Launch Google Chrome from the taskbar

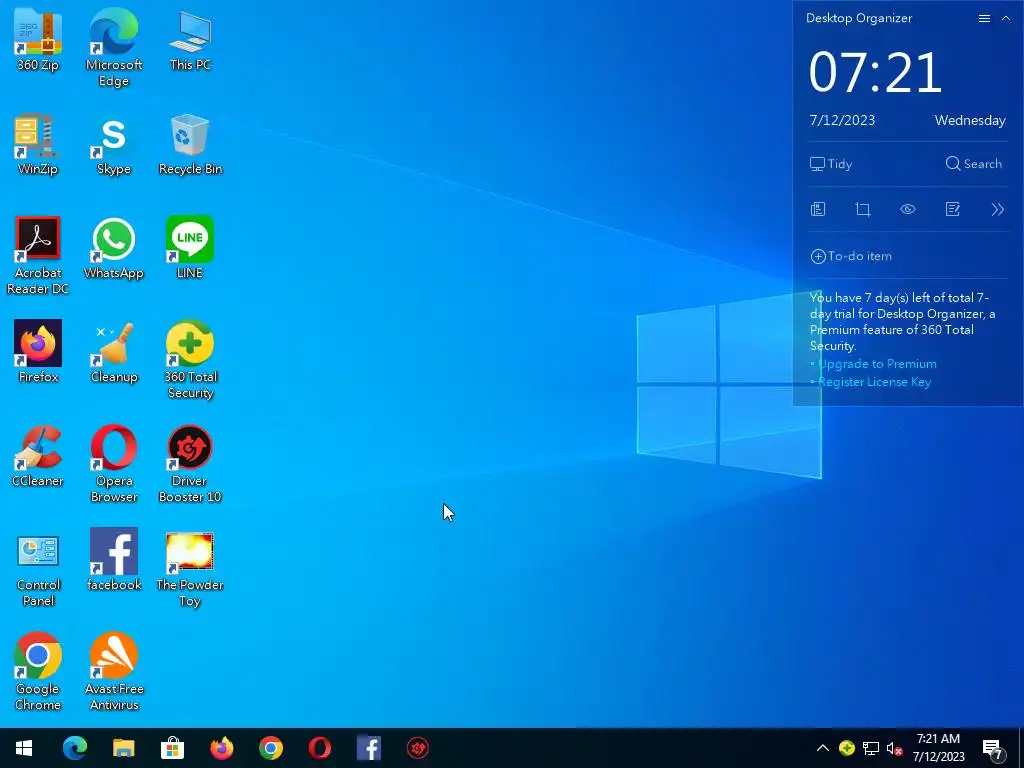click(270, 748)
